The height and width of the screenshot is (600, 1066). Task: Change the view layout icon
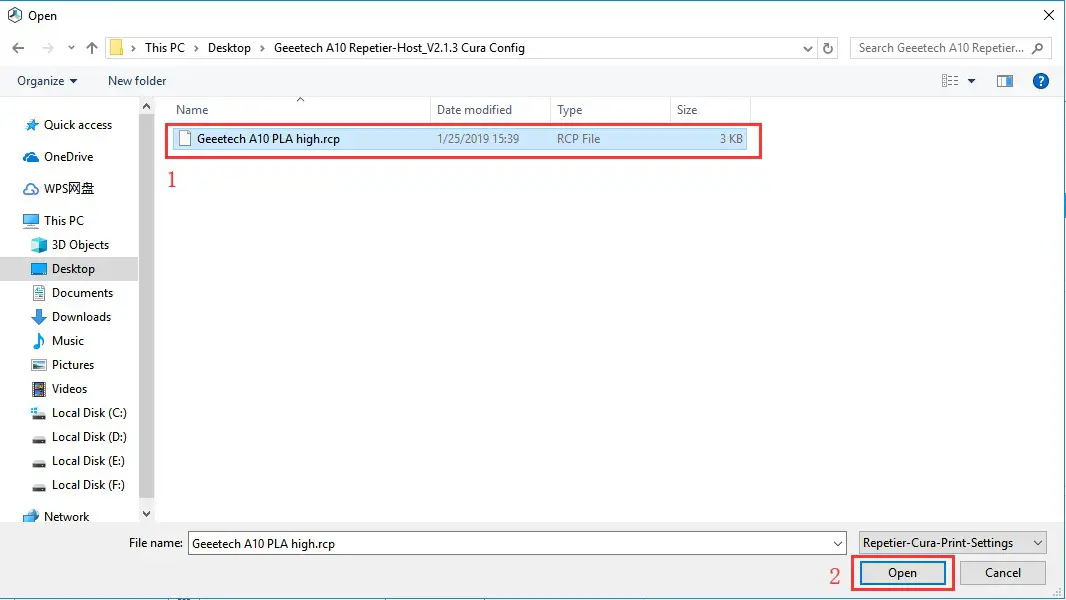950,81
